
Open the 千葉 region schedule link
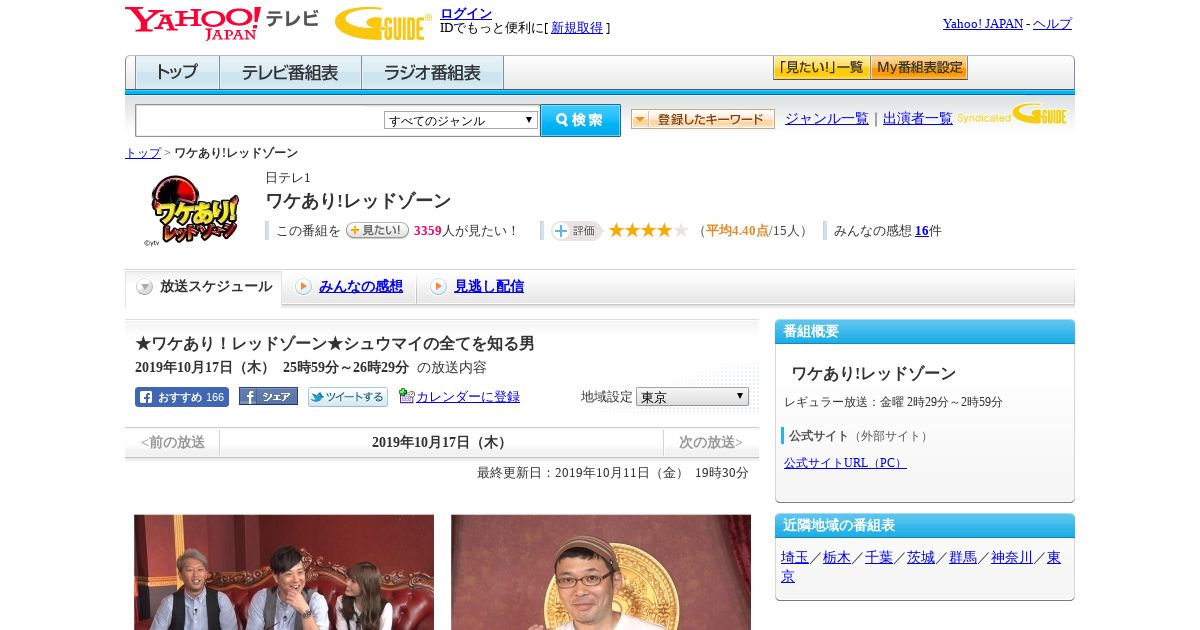point(879,558)
